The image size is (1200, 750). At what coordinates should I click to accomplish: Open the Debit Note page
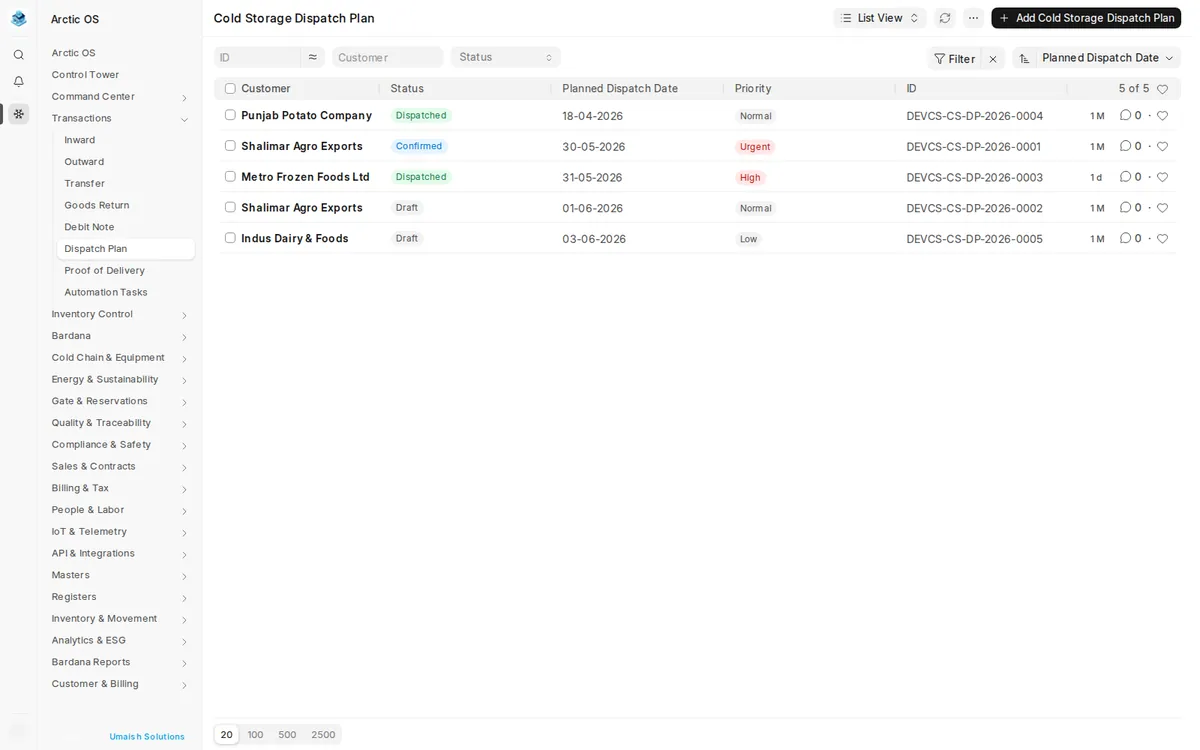89,227
